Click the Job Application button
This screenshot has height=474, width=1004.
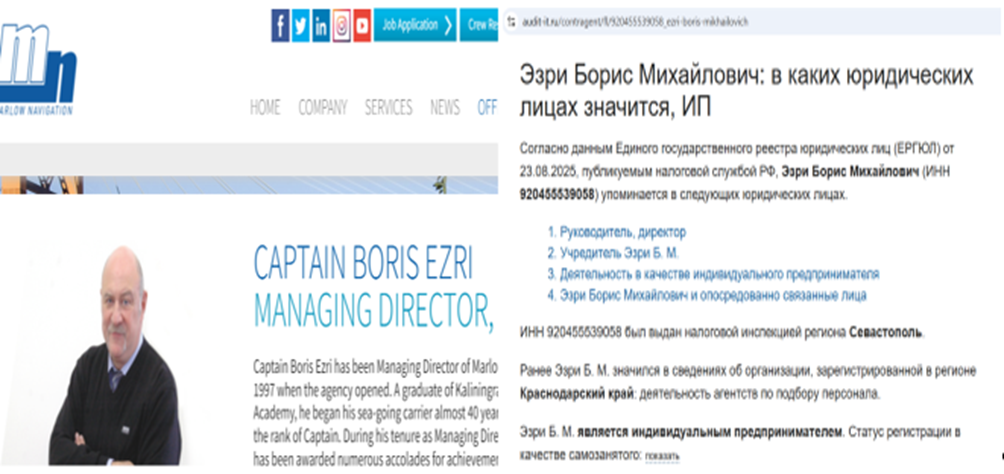[x=415, y=25]
